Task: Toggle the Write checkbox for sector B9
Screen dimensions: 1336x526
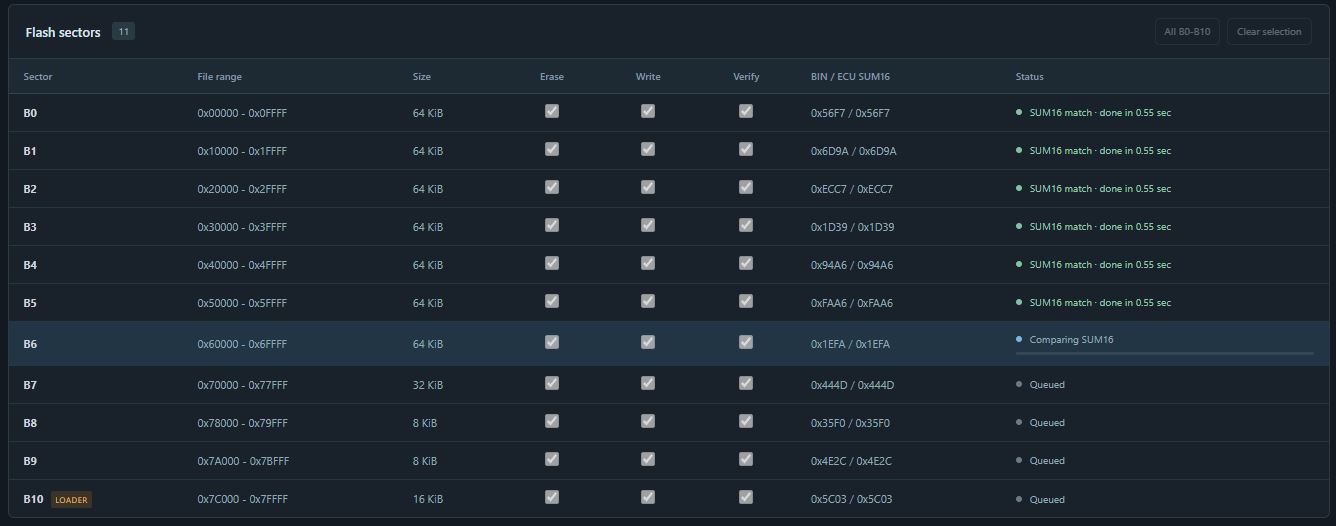Action: pos(648,459)
